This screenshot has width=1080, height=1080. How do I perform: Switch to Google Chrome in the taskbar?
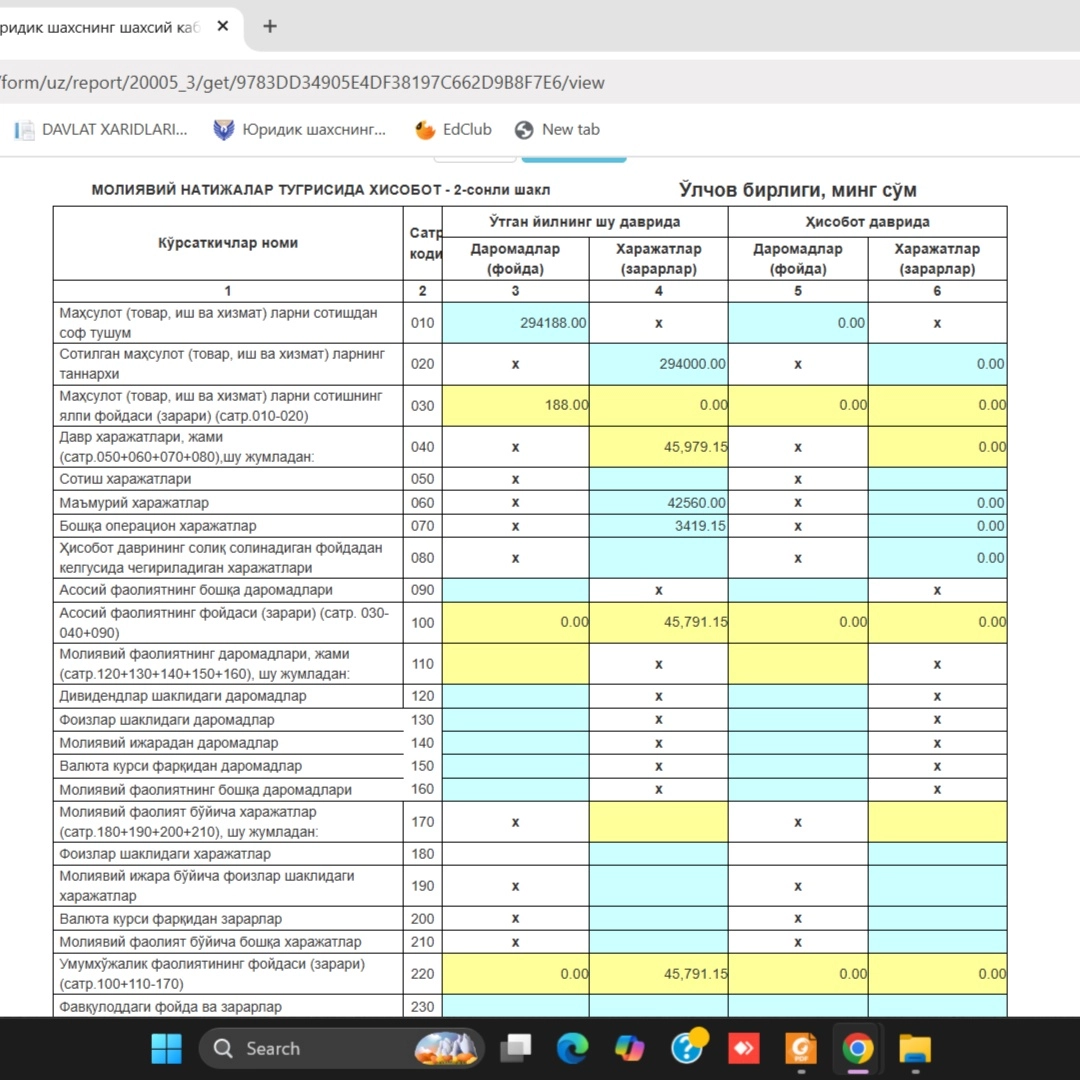pos(857,1048)
